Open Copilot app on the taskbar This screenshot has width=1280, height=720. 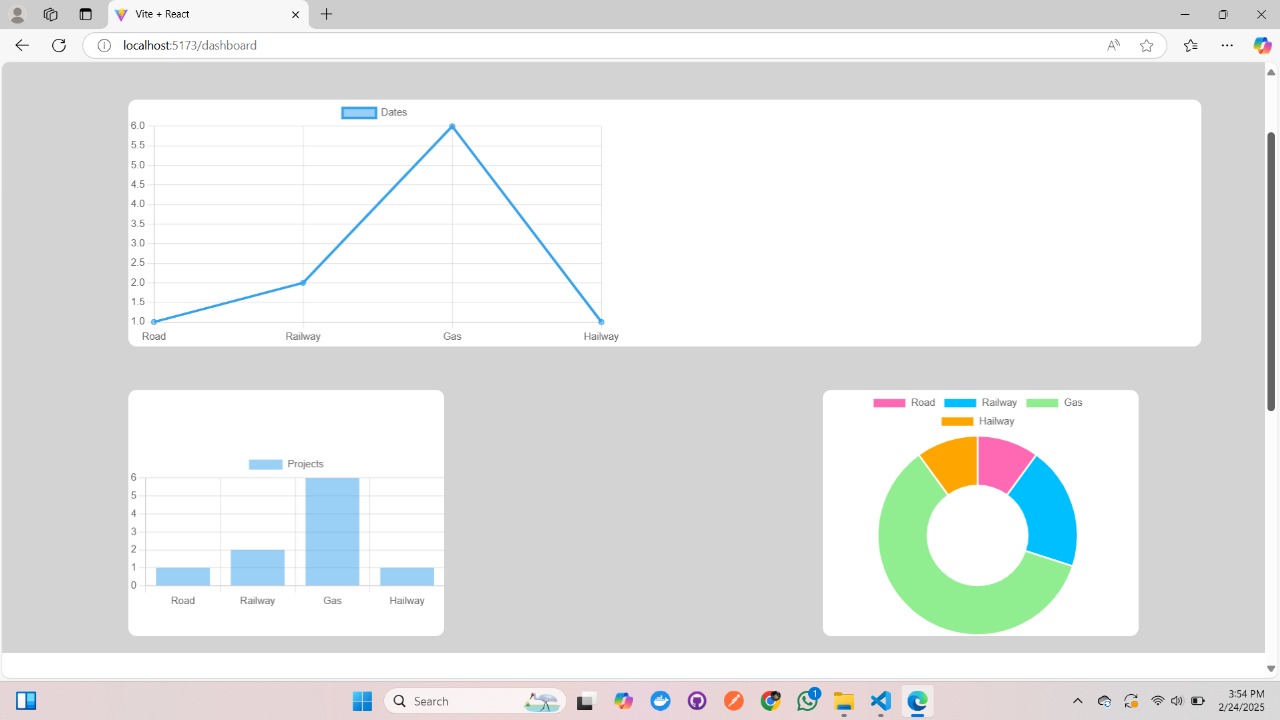tap(624, 701)
